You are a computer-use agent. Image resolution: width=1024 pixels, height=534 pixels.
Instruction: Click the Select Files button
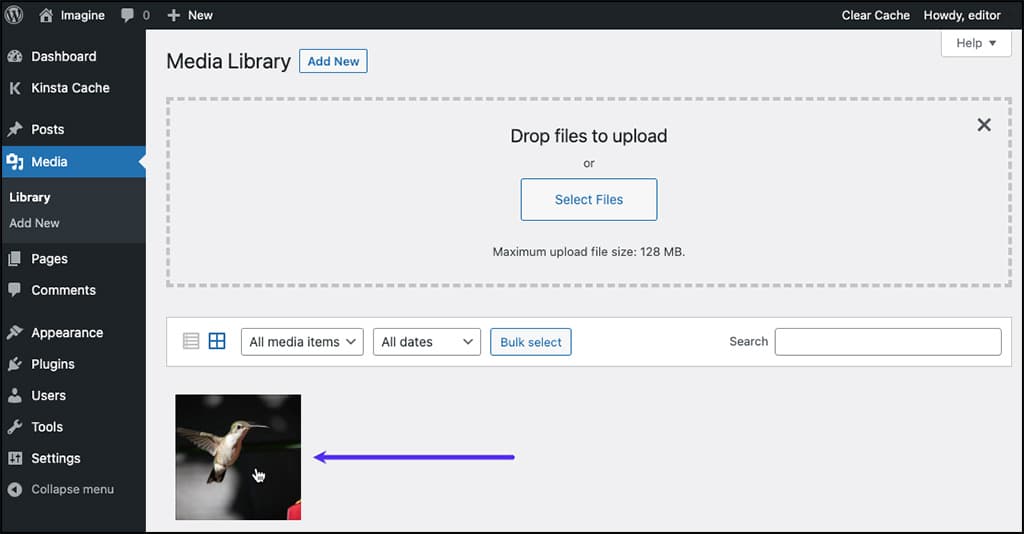[x=588, y=199]
